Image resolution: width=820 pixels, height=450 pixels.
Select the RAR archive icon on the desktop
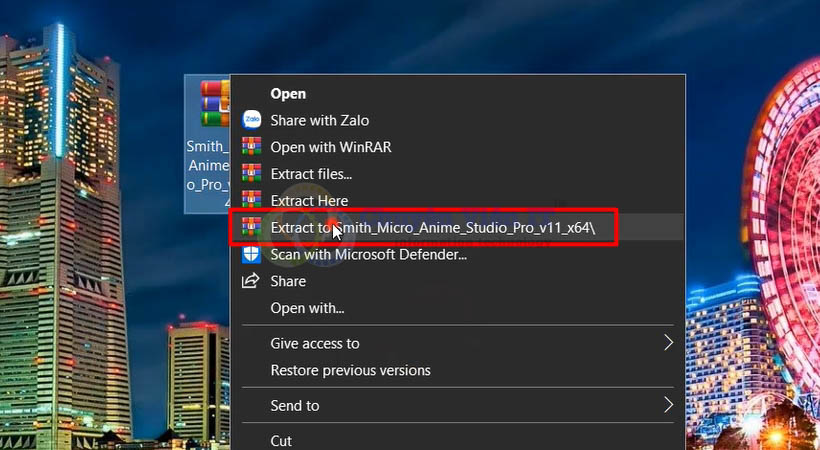pos(214,104)
